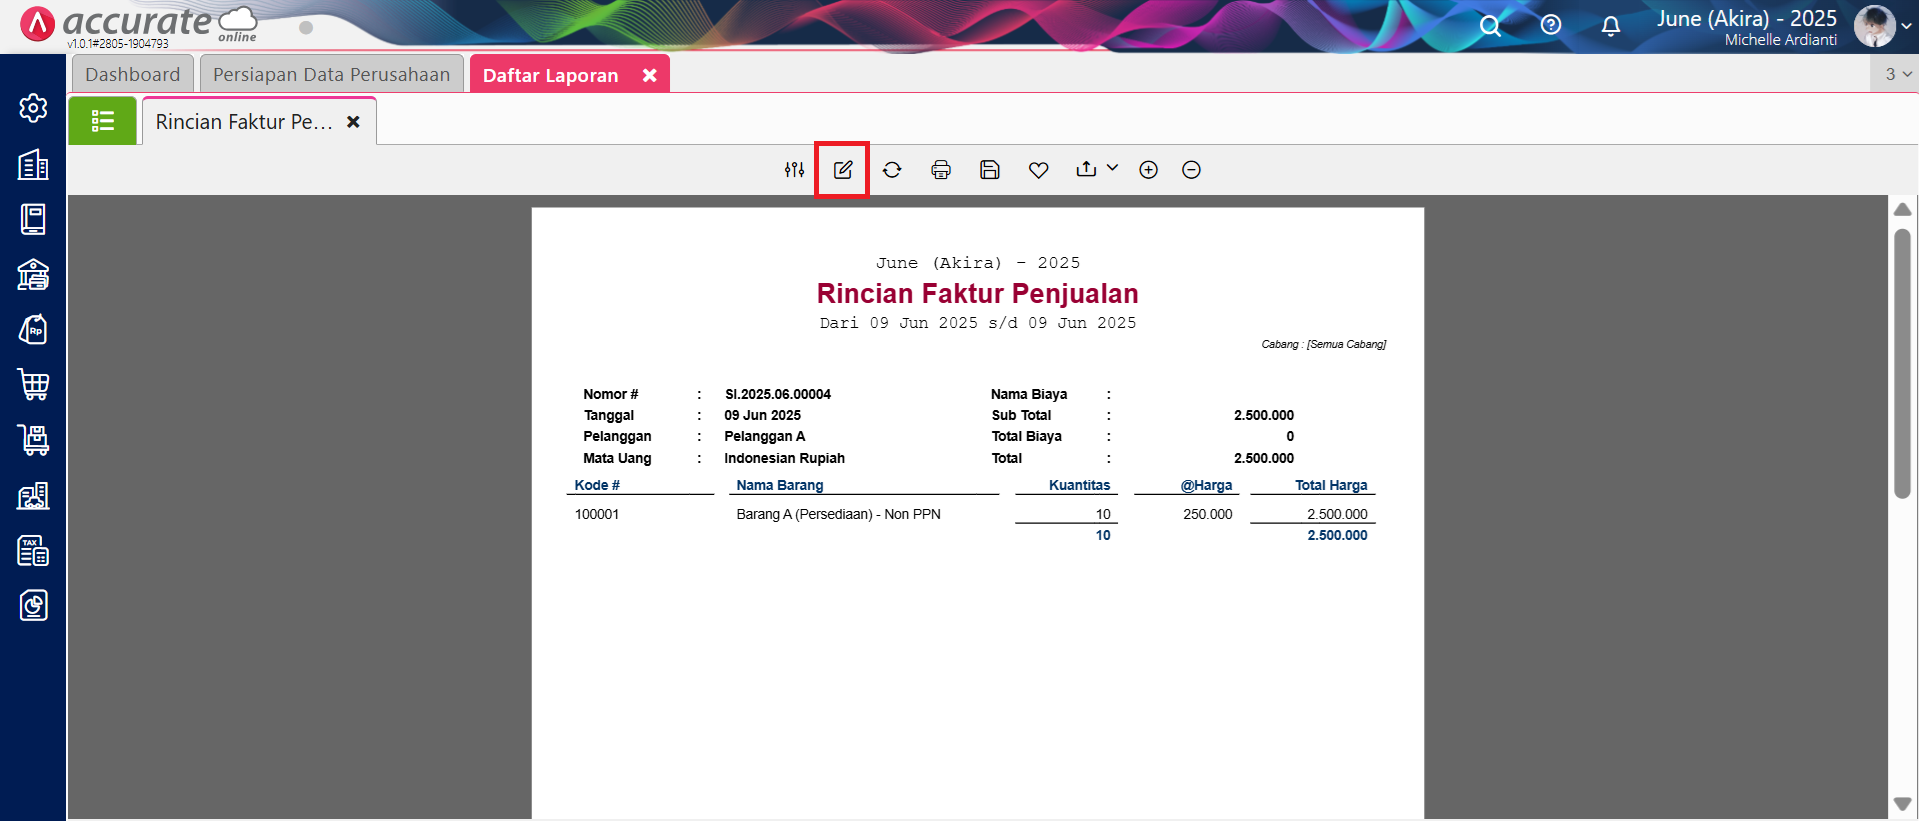Image resolution: width=1919 pixels, height=821 pixels.
Task: Close the Daftar Laporan tab
Action: tap(650, 75)
